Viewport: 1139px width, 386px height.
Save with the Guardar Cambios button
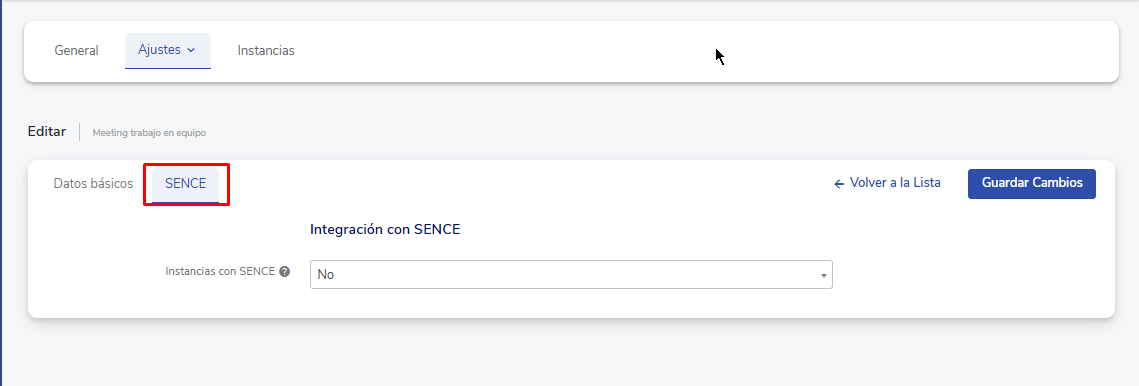(1031, 183)
